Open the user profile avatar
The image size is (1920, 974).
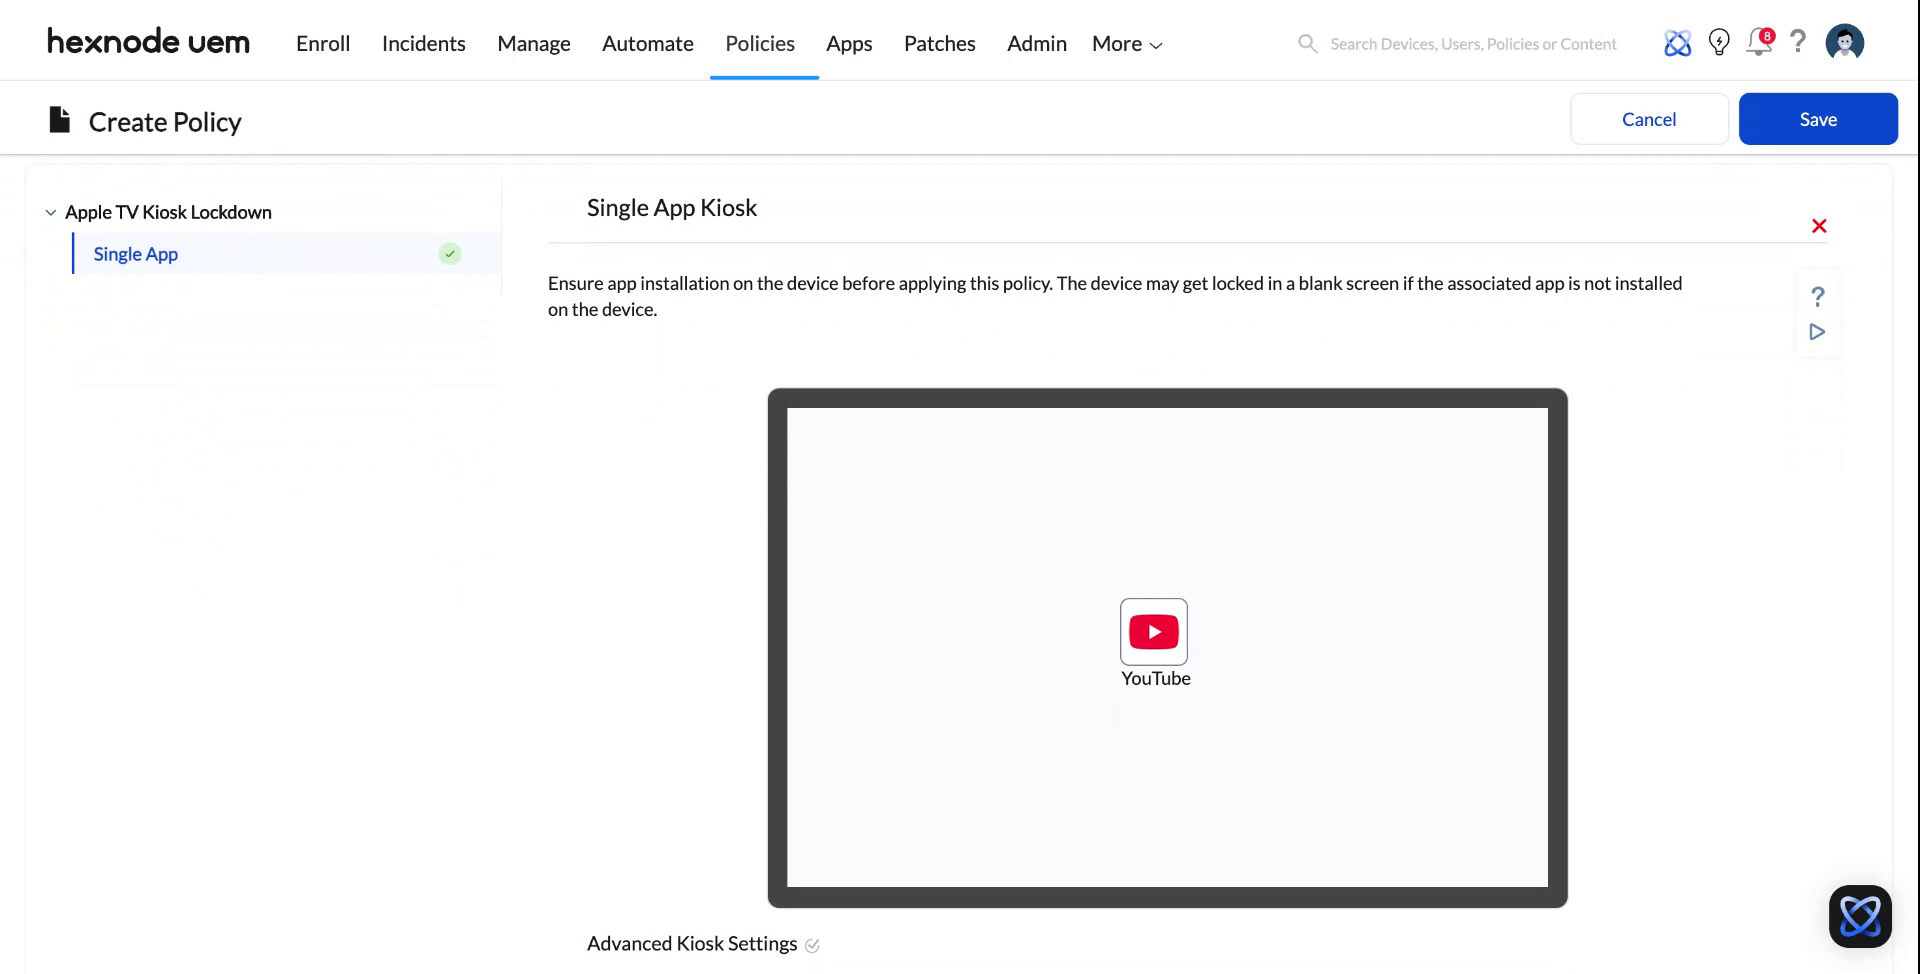point(1844,41)
